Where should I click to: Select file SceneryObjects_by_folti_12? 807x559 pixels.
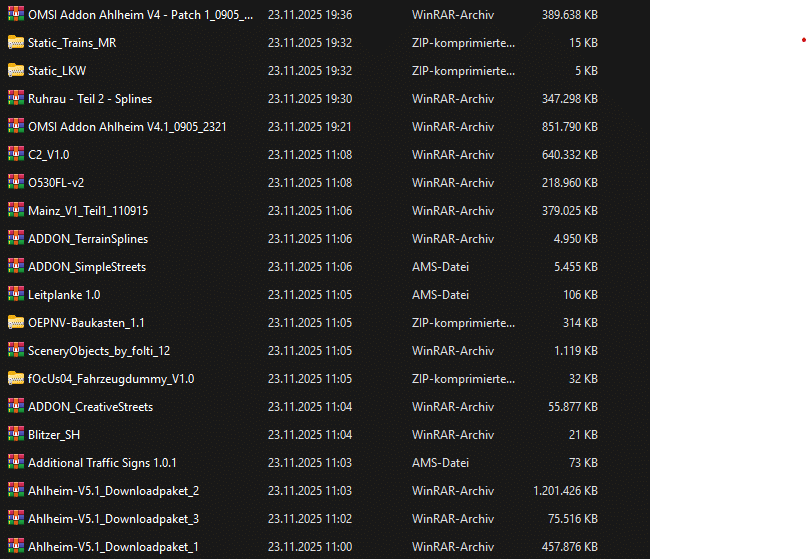[99, 351]
